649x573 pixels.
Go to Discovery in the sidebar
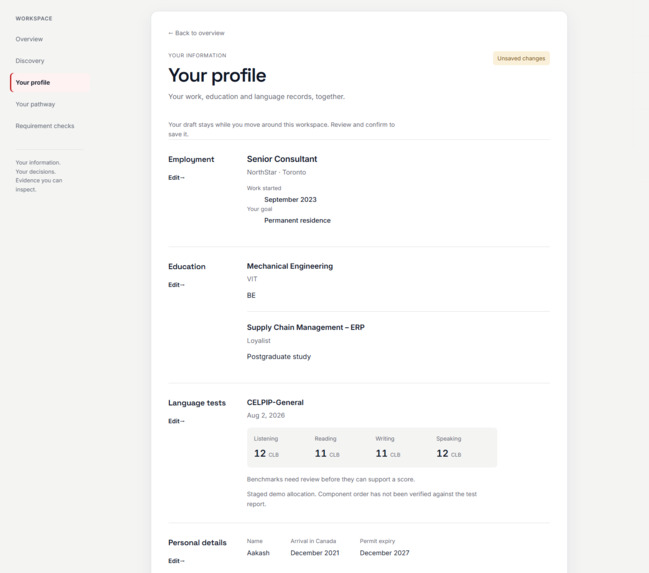point(30,61)
